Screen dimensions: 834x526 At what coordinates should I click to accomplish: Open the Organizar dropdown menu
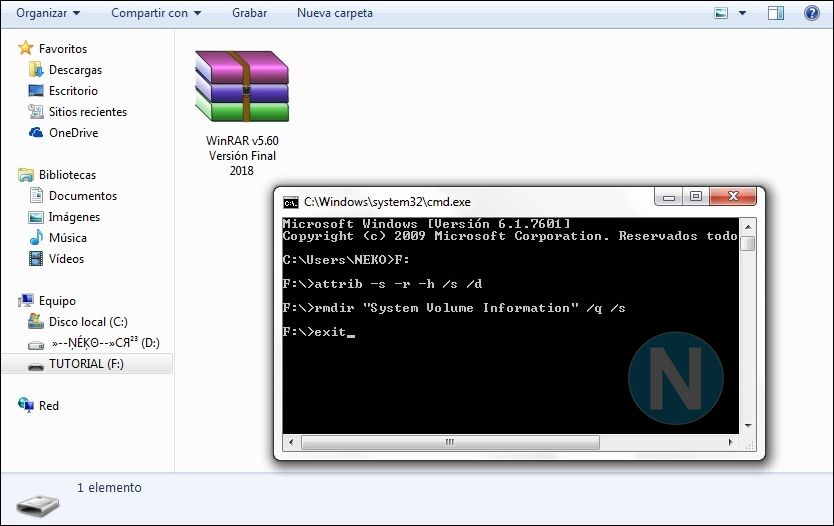pos(48,13)
